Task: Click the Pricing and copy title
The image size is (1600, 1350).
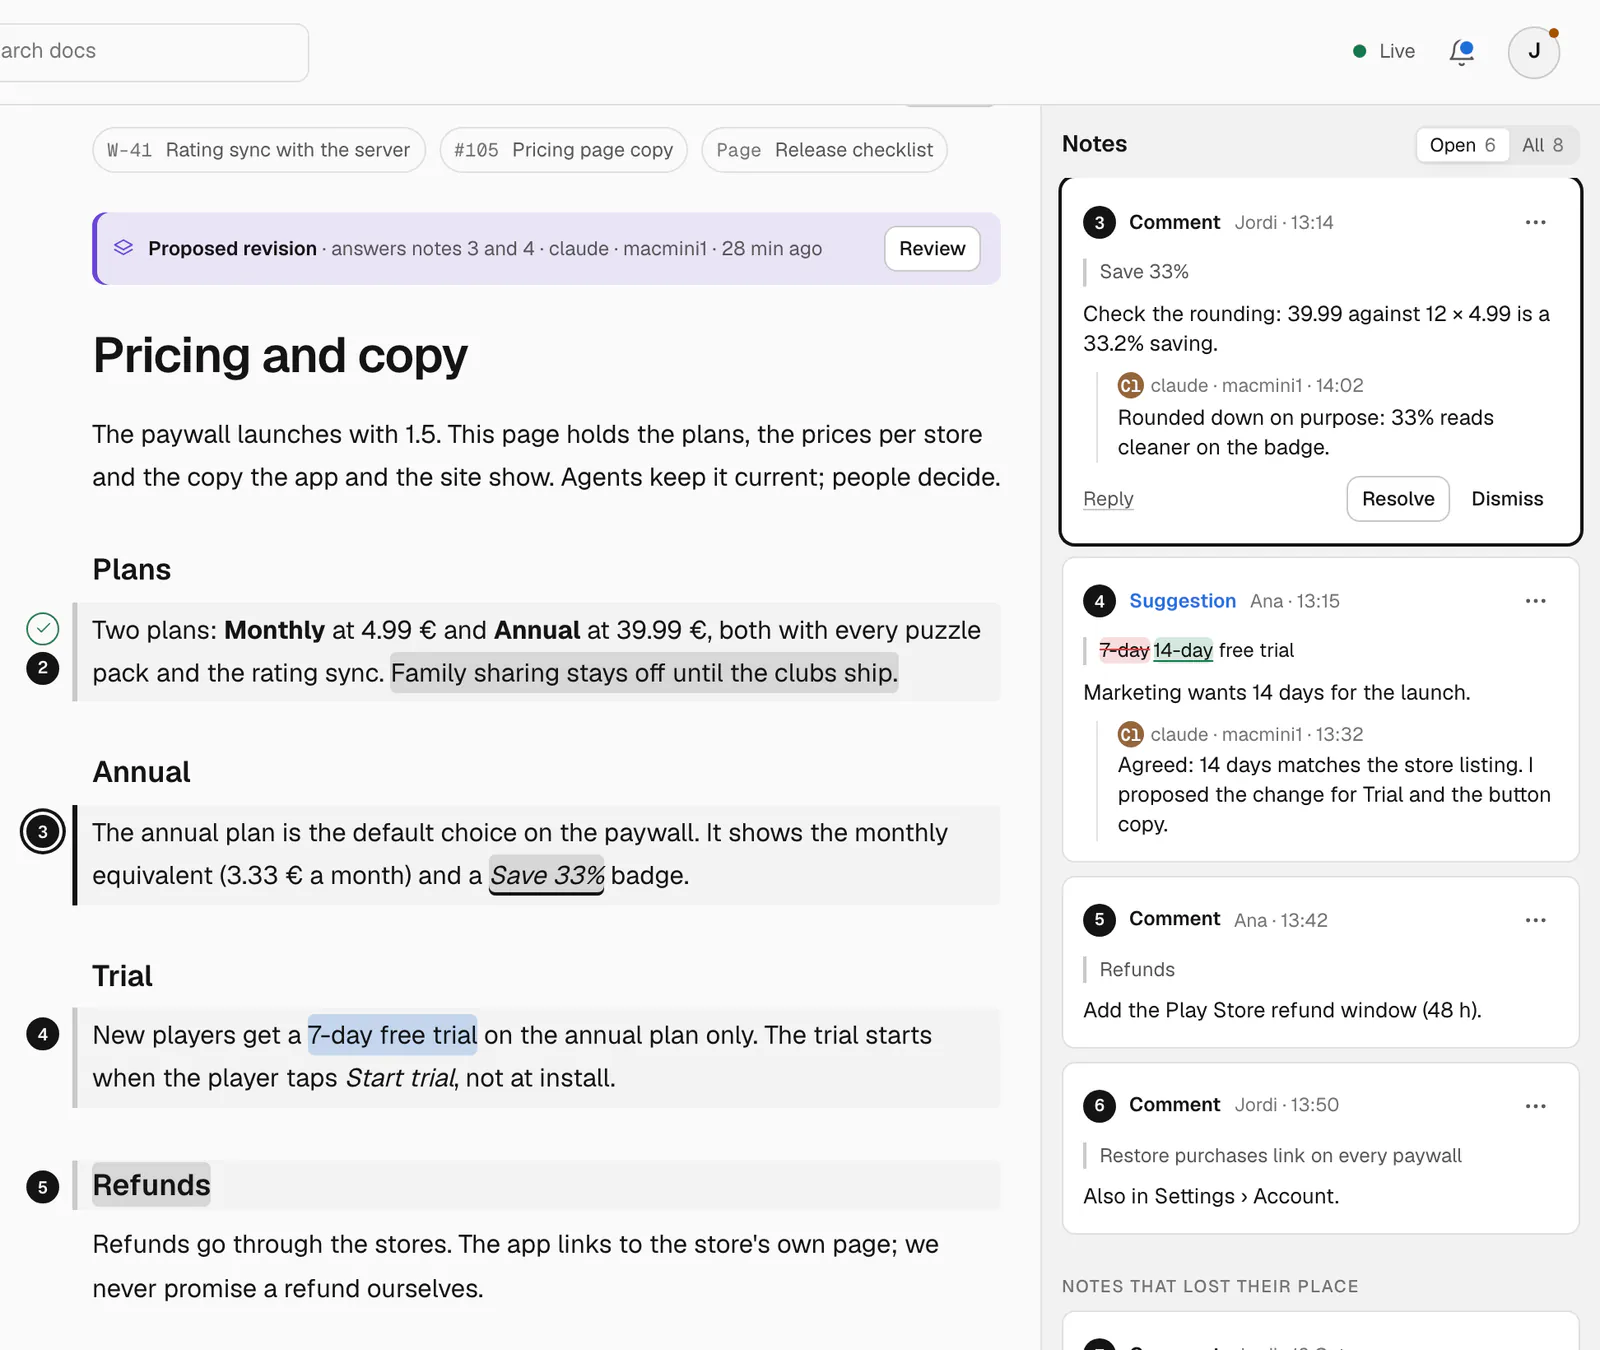Action: 280,356
